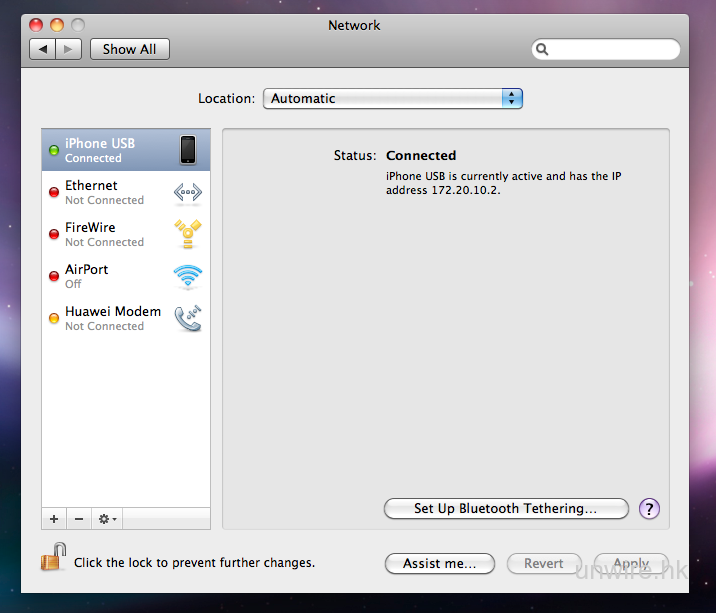Click the iPhone USB device icon
The width and height of the screenshot is (716, 613).
(x=187, y=150)
